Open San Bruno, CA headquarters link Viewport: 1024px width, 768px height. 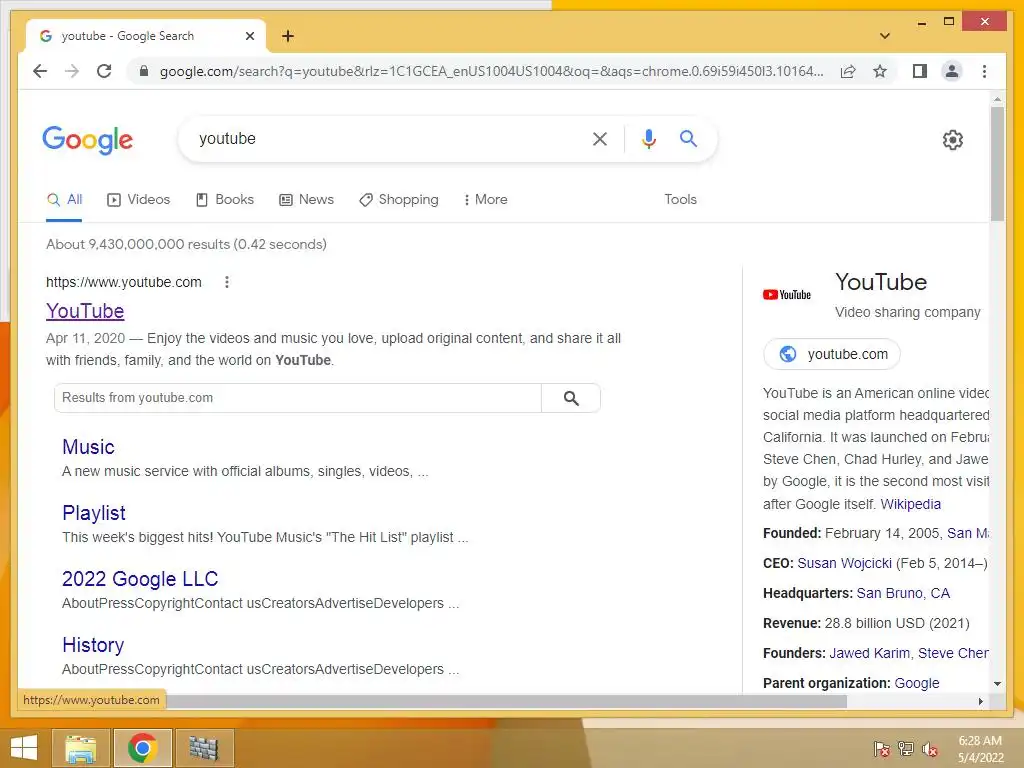903,594
